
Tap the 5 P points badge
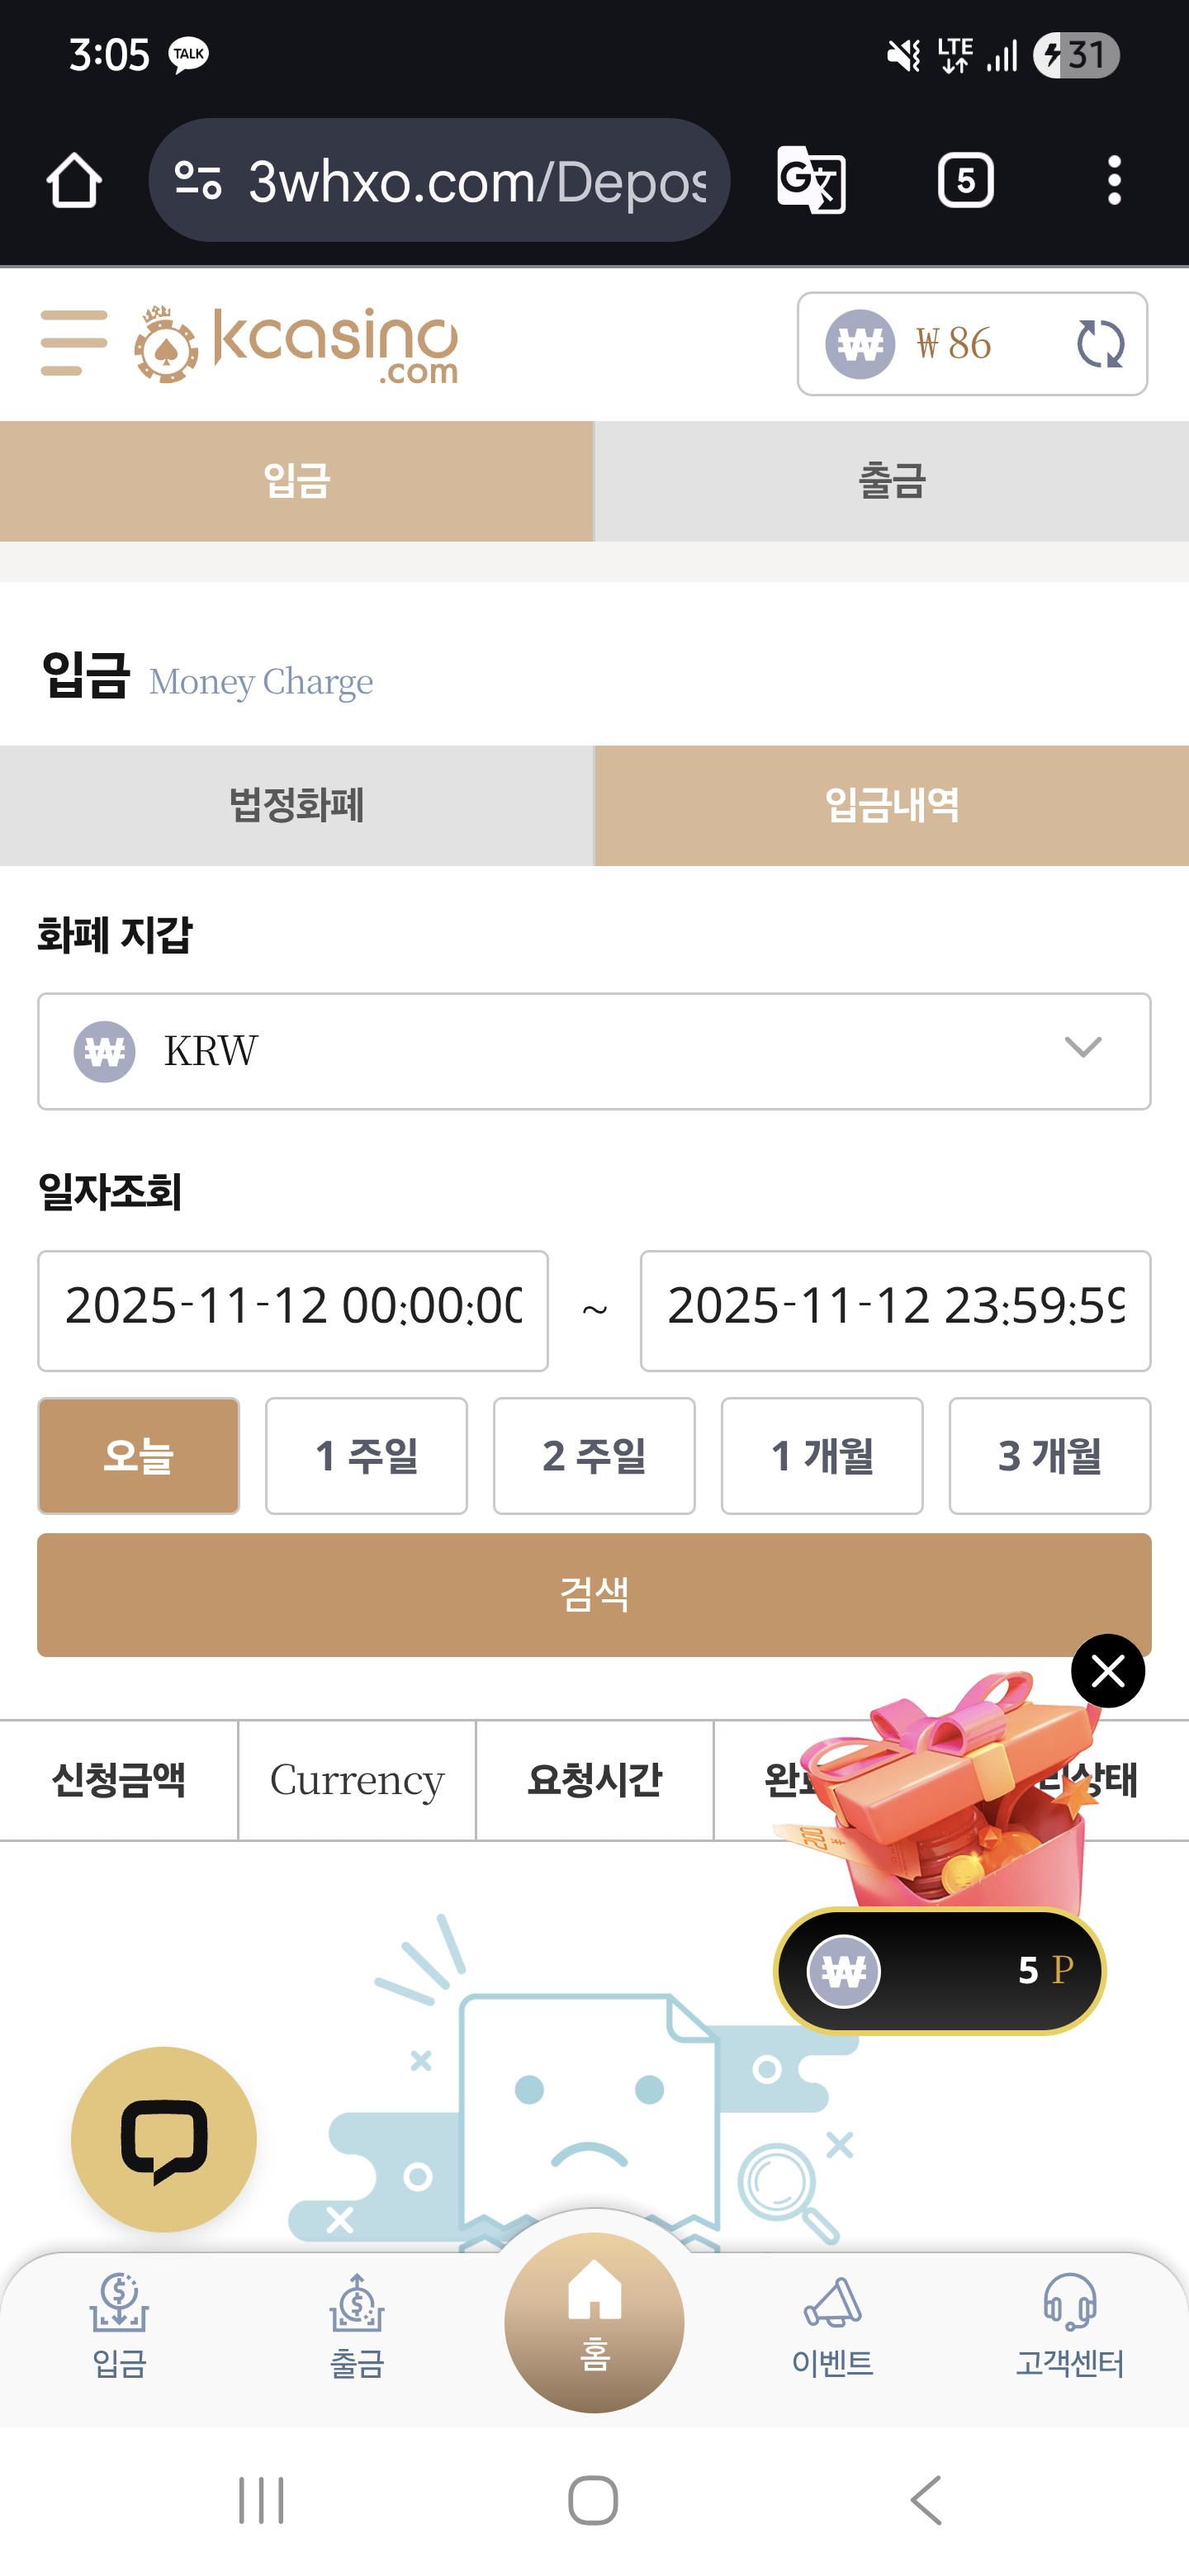[x=940, y=1970]
